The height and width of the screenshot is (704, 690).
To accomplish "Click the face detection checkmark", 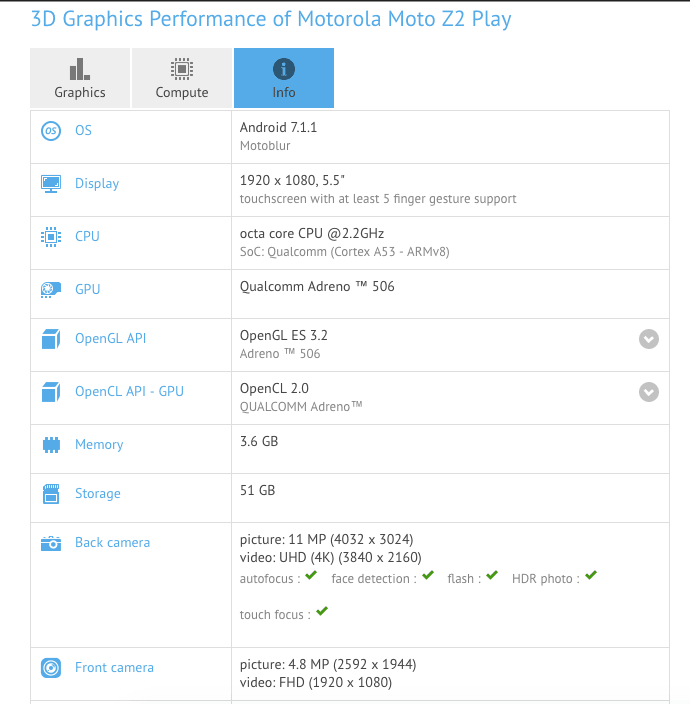I will [x=428, y=575].
